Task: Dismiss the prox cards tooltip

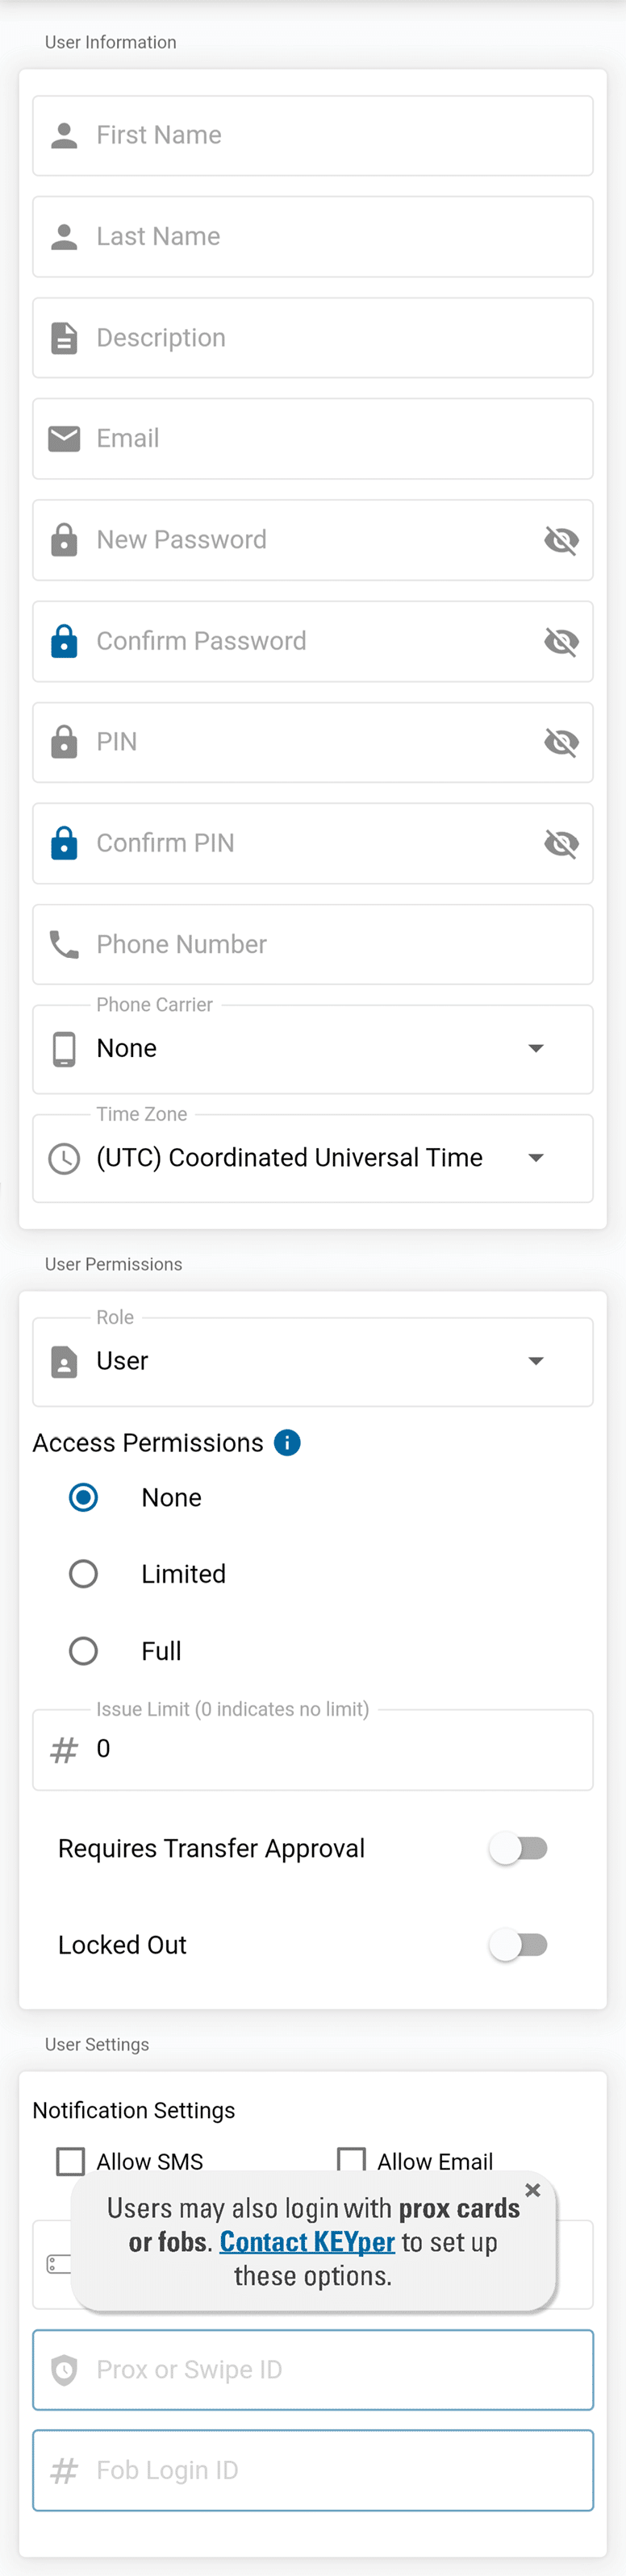Action: (533, 2190)
